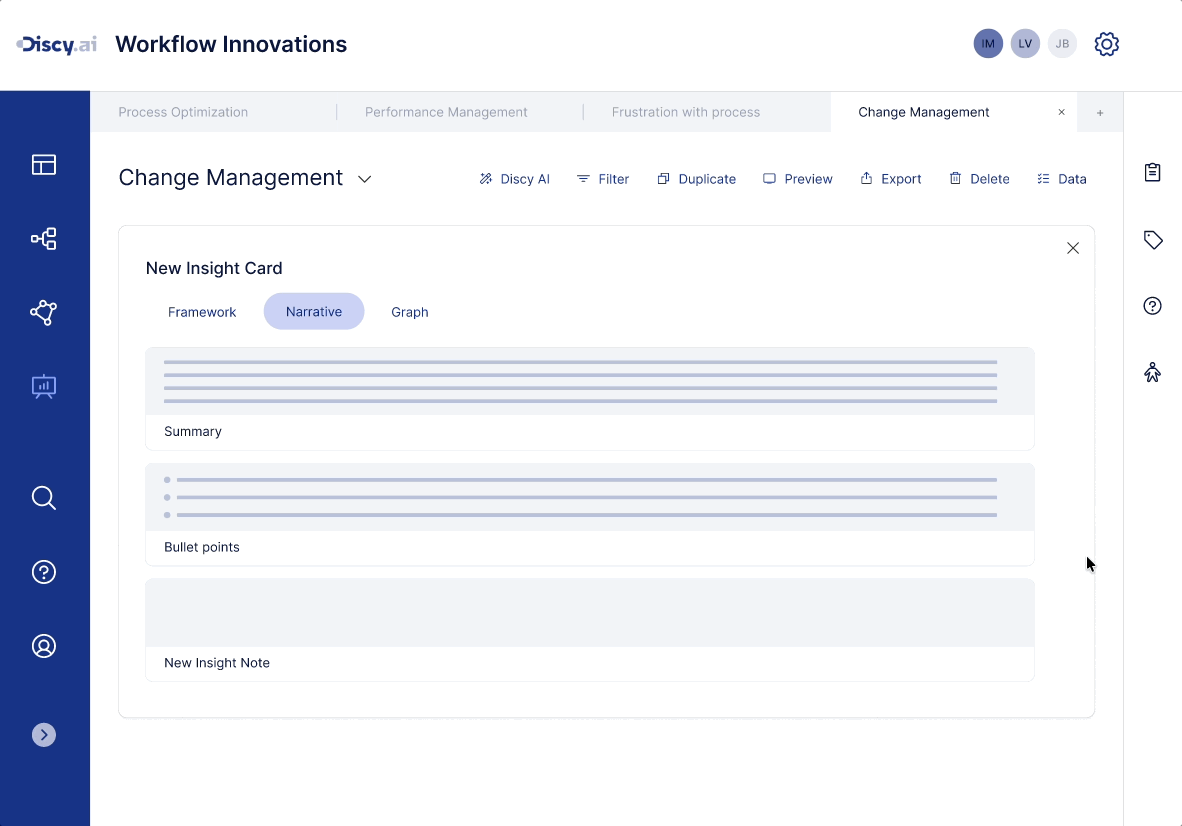Select the Framework card style
This screenshot has height=826, width=1182.
point(201,311)
